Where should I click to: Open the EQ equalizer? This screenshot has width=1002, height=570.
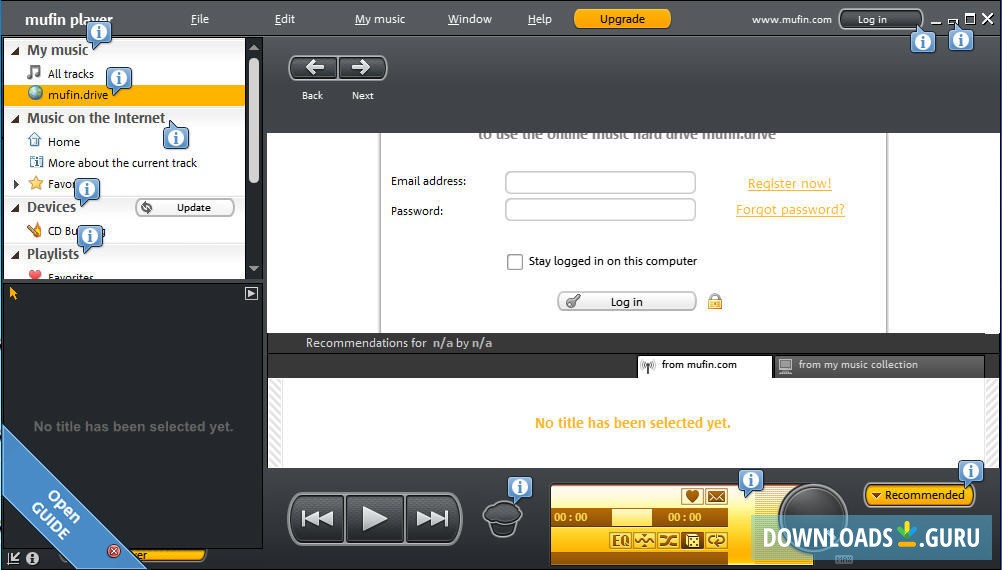[620, 541]
